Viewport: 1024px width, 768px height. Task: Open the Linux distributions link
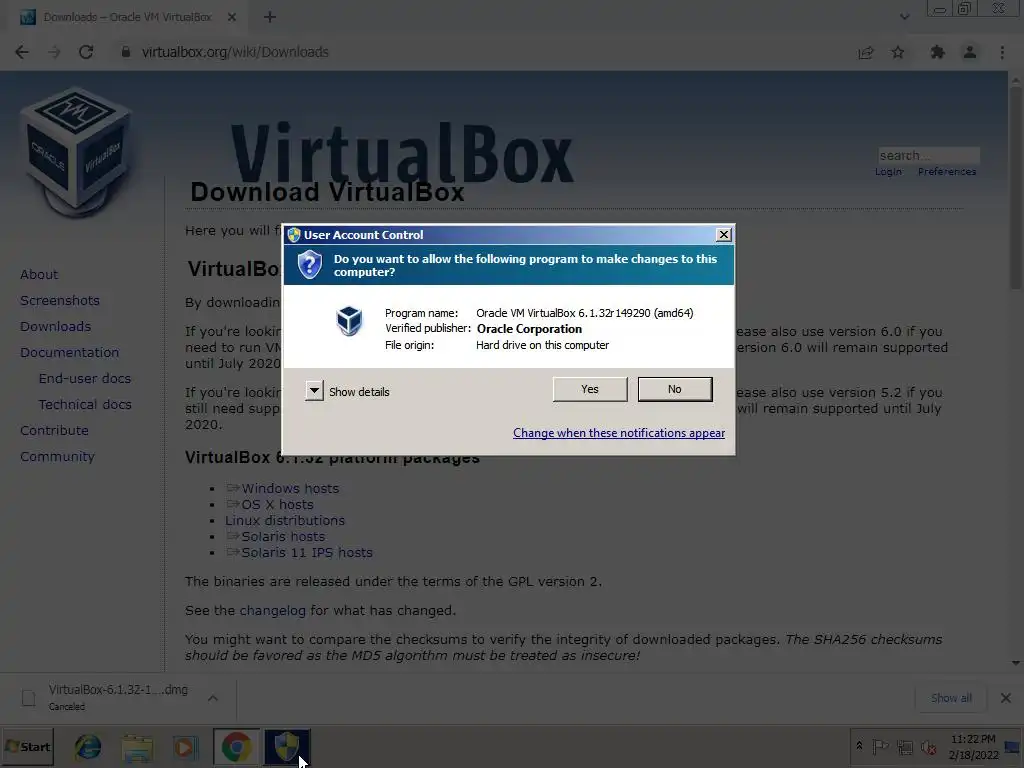[x=285, y=520]
